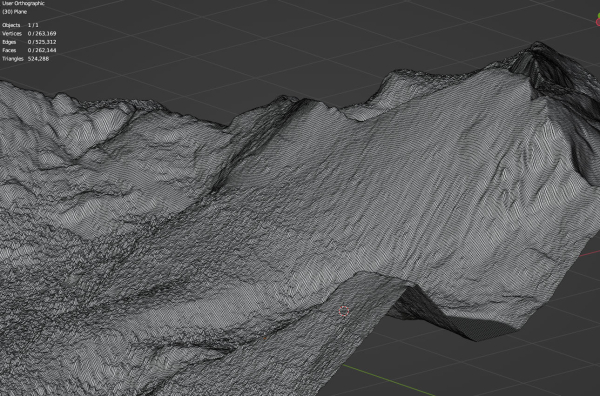The image size is (600, 396).
Task: Click the "(30) Plane" object name text
Action: pyautogui.click(x=15, y=12)
